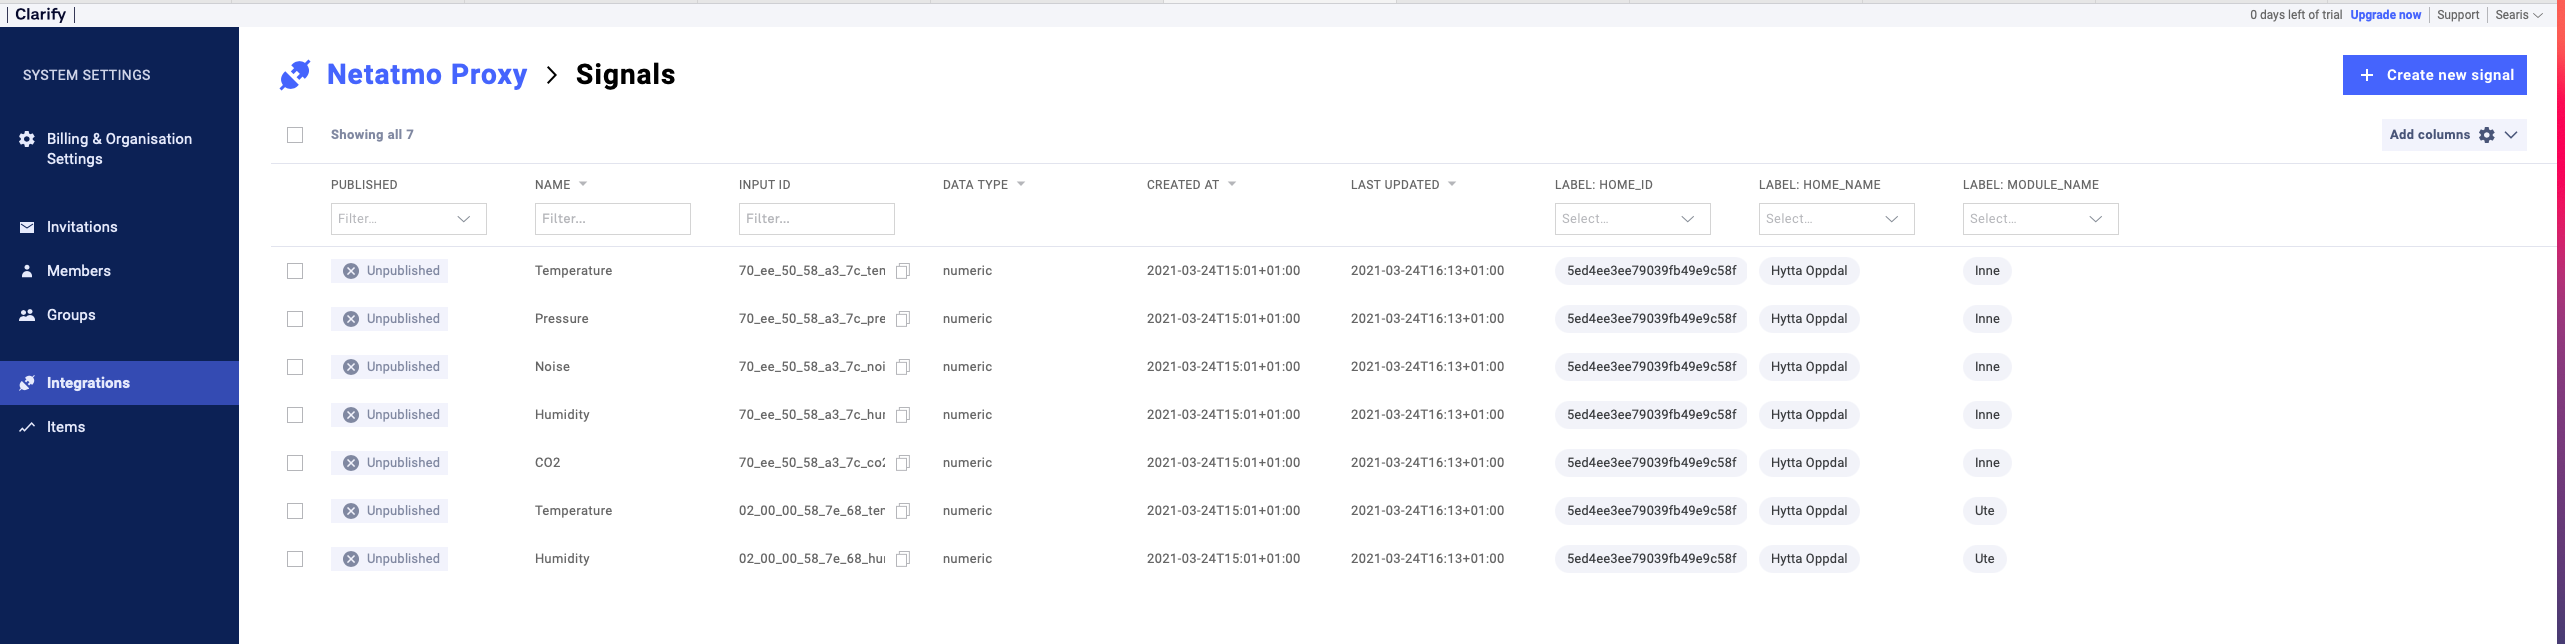Click the Netatmo Proxy plug icon
This screenshot has width=2565, height=644.
[295, 75]
